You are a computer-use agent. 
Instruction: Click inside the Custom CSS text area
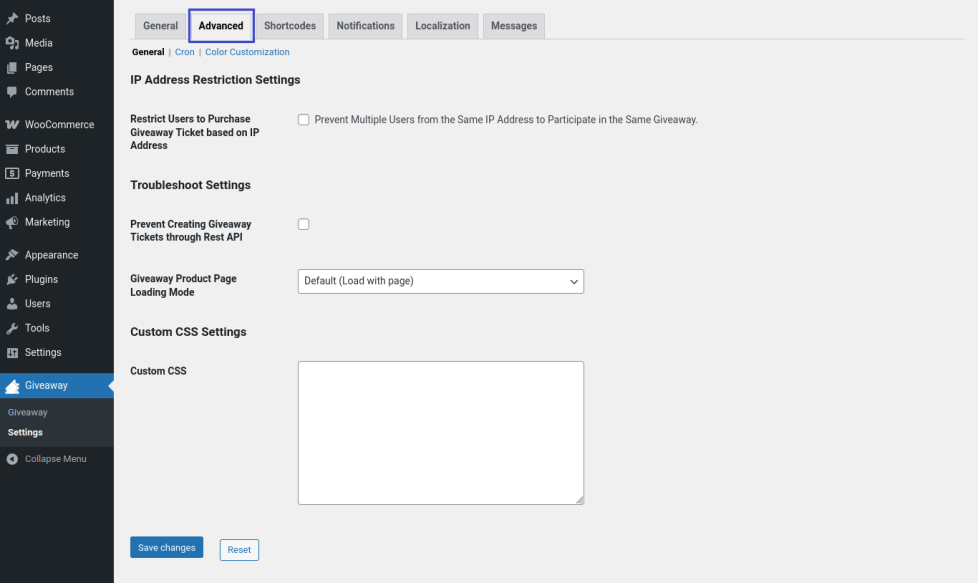click(440, 432)
